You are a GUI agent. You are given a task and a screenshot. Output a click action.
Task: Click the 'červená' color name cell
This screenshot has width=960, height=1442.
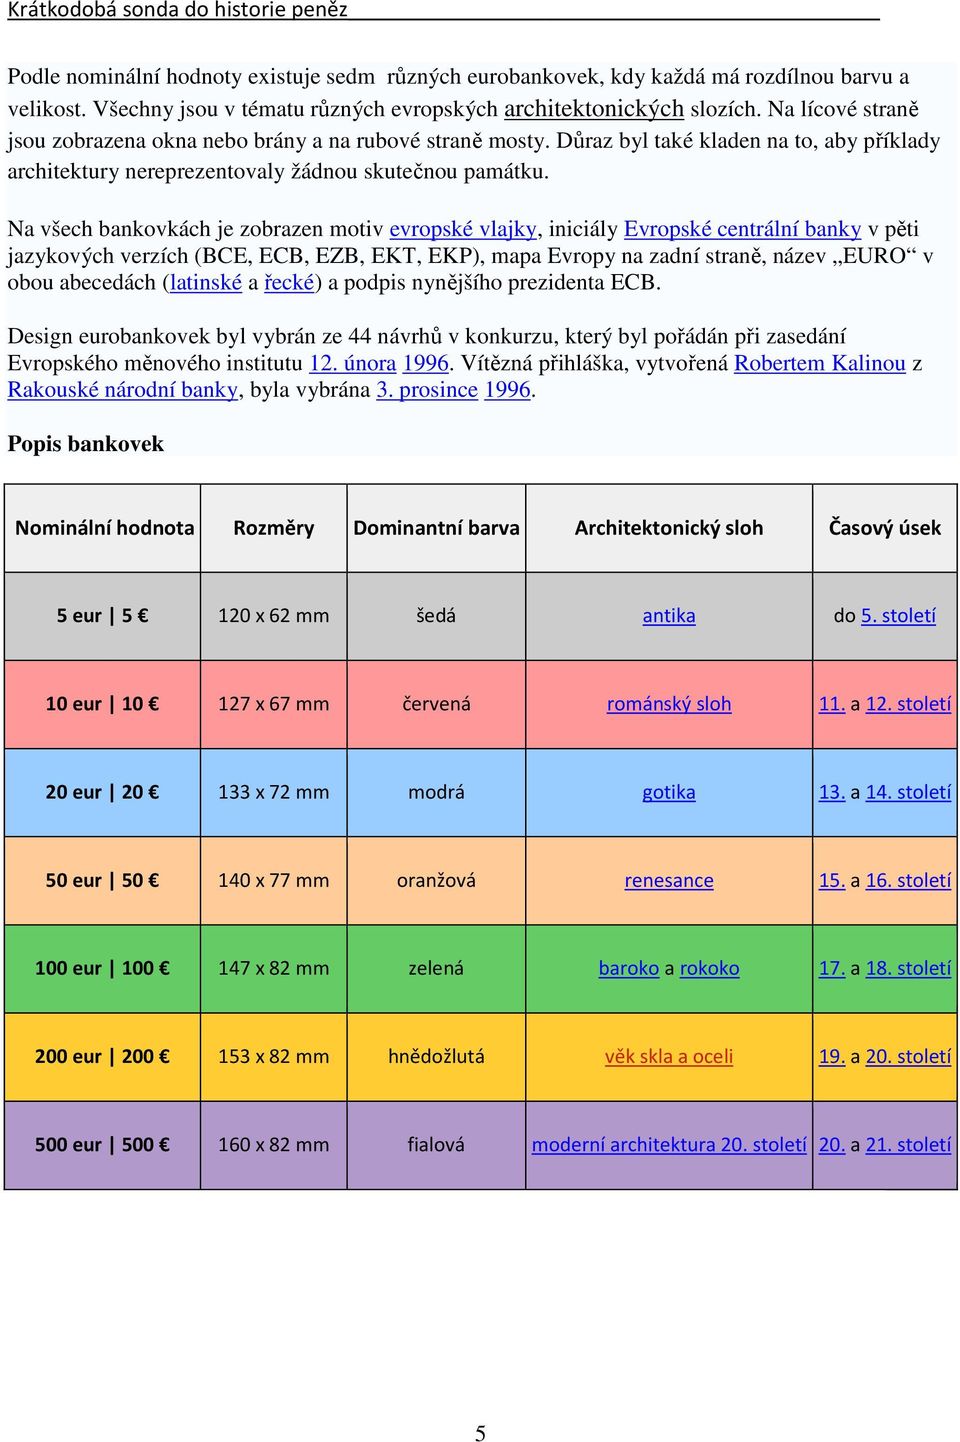(x=436, y=704)
